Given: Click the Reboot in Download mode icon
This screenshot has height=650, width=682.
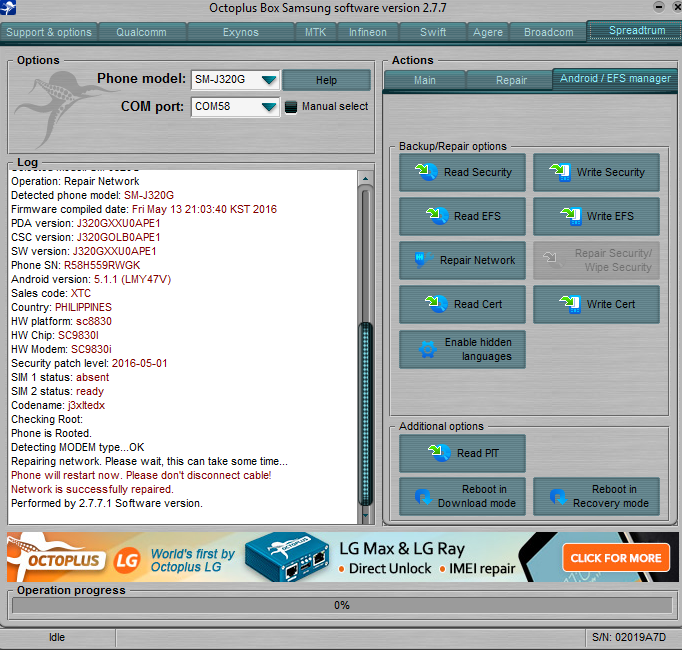Looking at the screenshot, I should coord(423,496).
